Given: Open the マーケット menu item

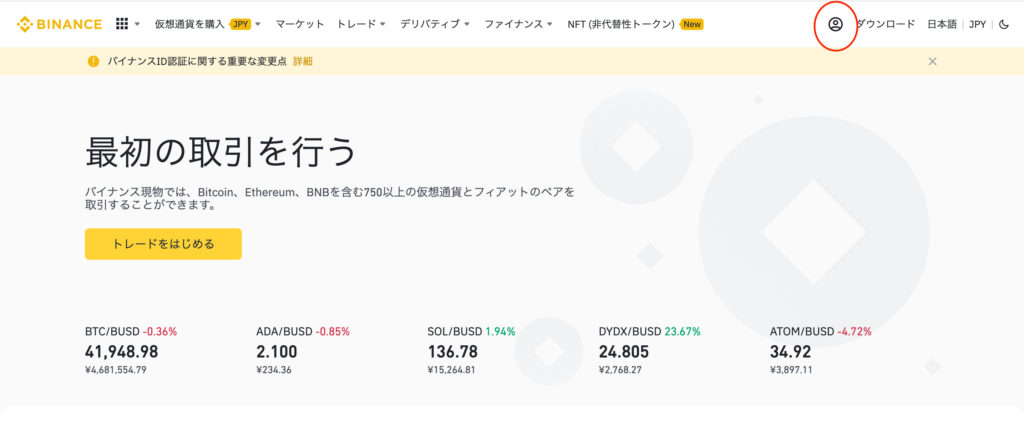Looking at the screenshot, I should [x=300, y=24].
